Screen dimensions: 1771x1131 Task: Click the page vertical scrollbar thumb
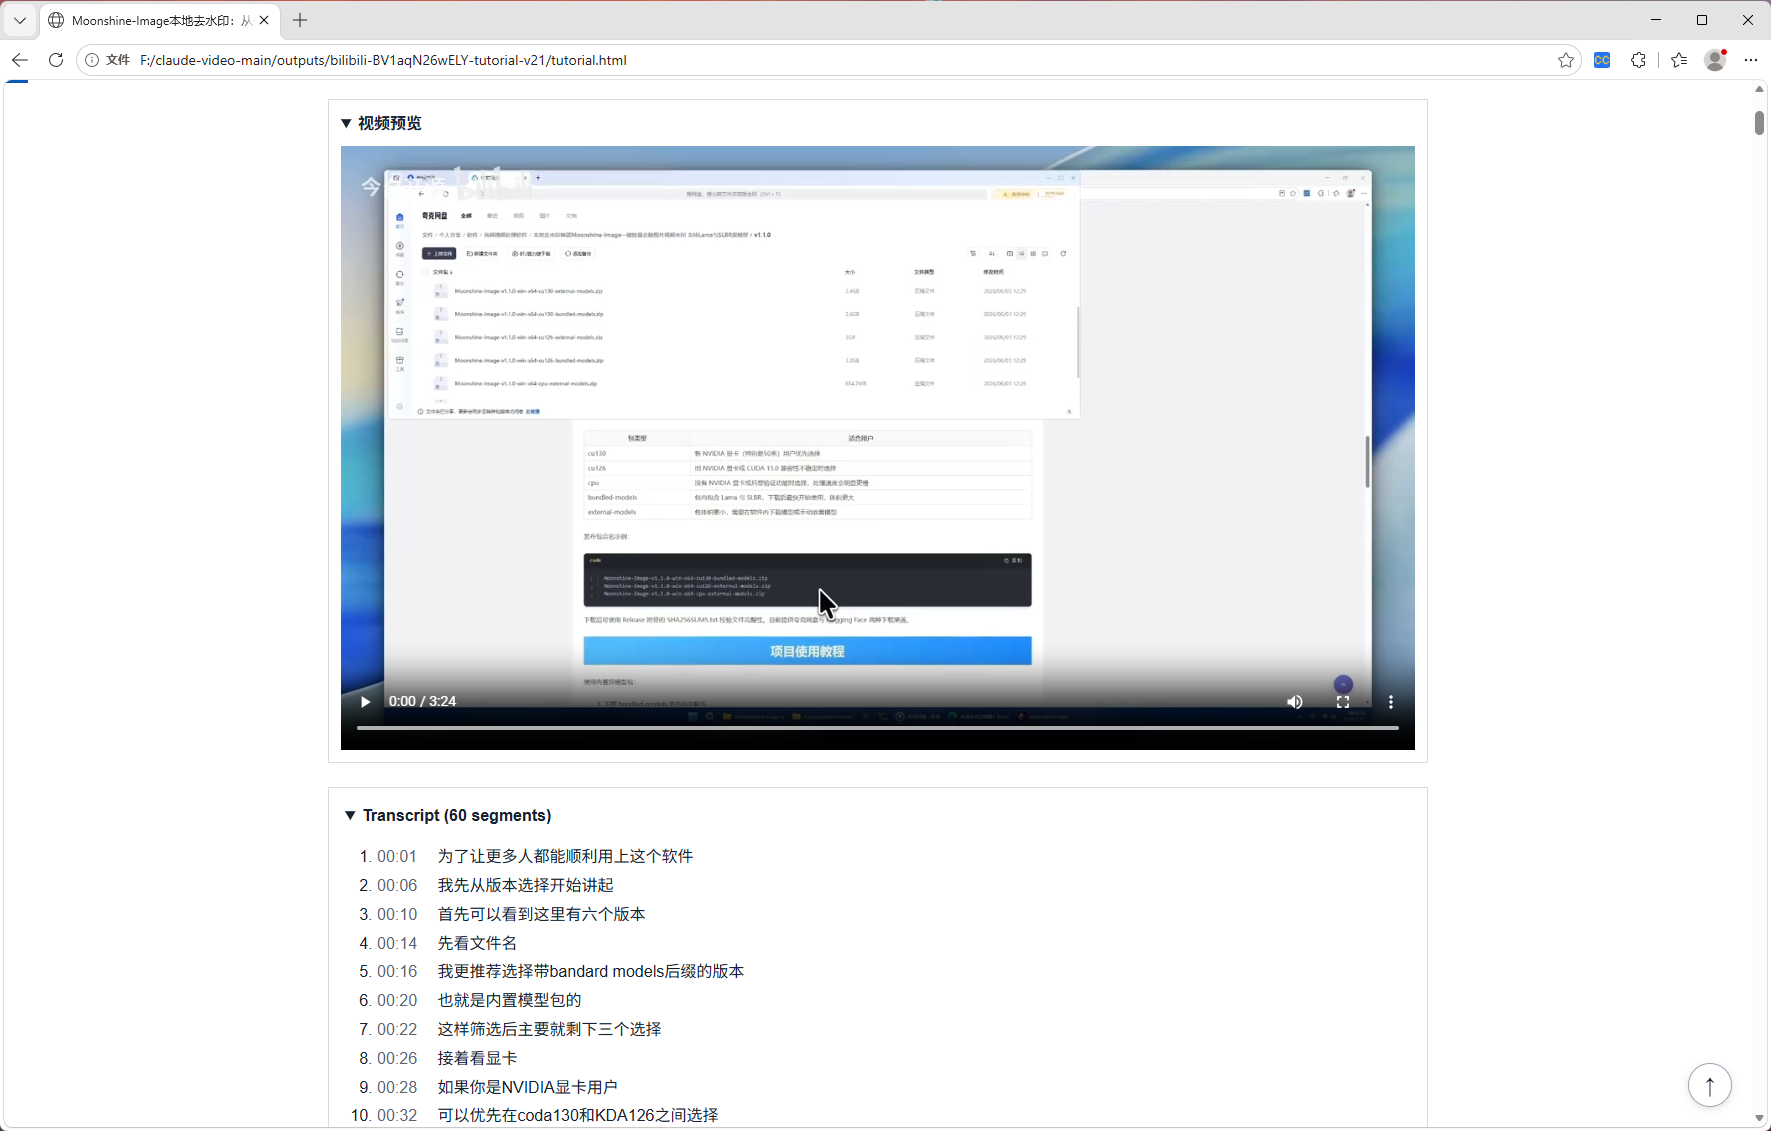click(x=1759, y=122)
